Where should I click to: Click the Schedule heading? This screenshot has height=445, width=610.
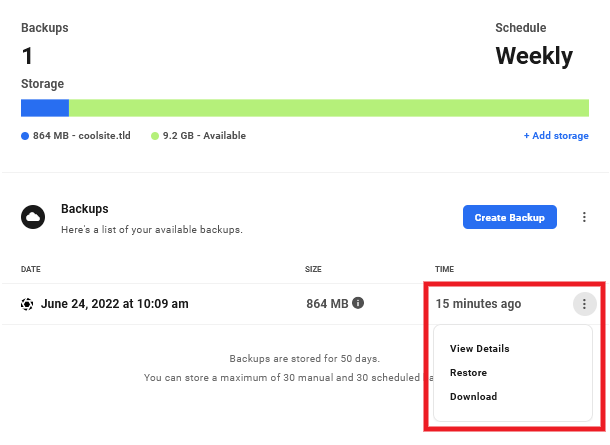pyautogui.click(x=521, y=28)
